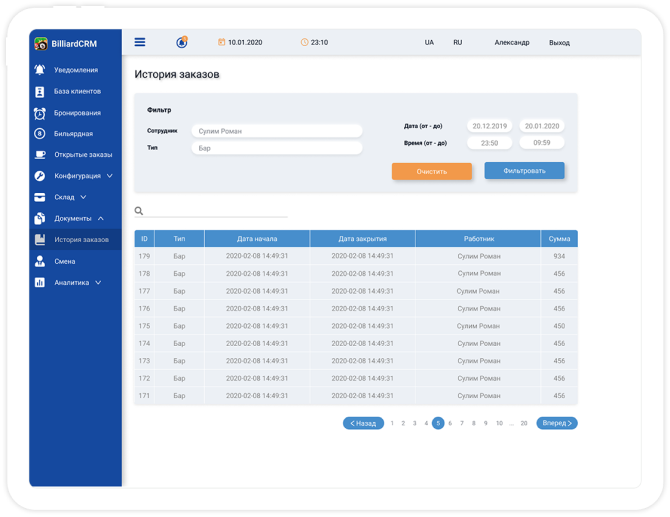Click the BilliardCRM logo
This screenshot has width=670, height=517.
(41, 44)
